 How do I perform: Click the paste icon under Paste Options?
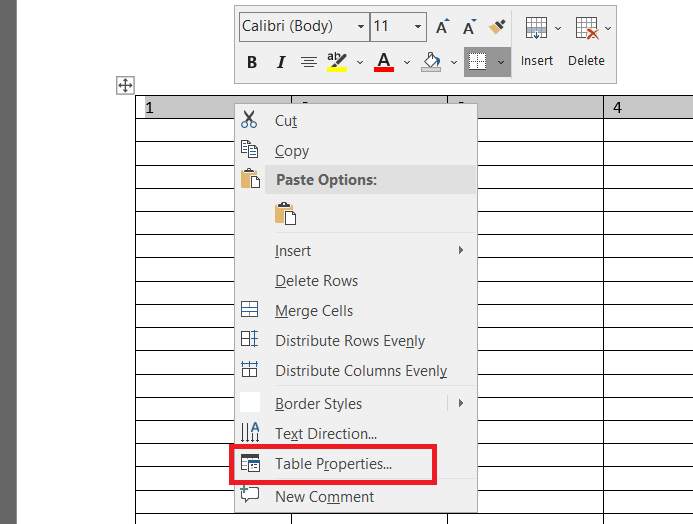[x=286, y=214]
